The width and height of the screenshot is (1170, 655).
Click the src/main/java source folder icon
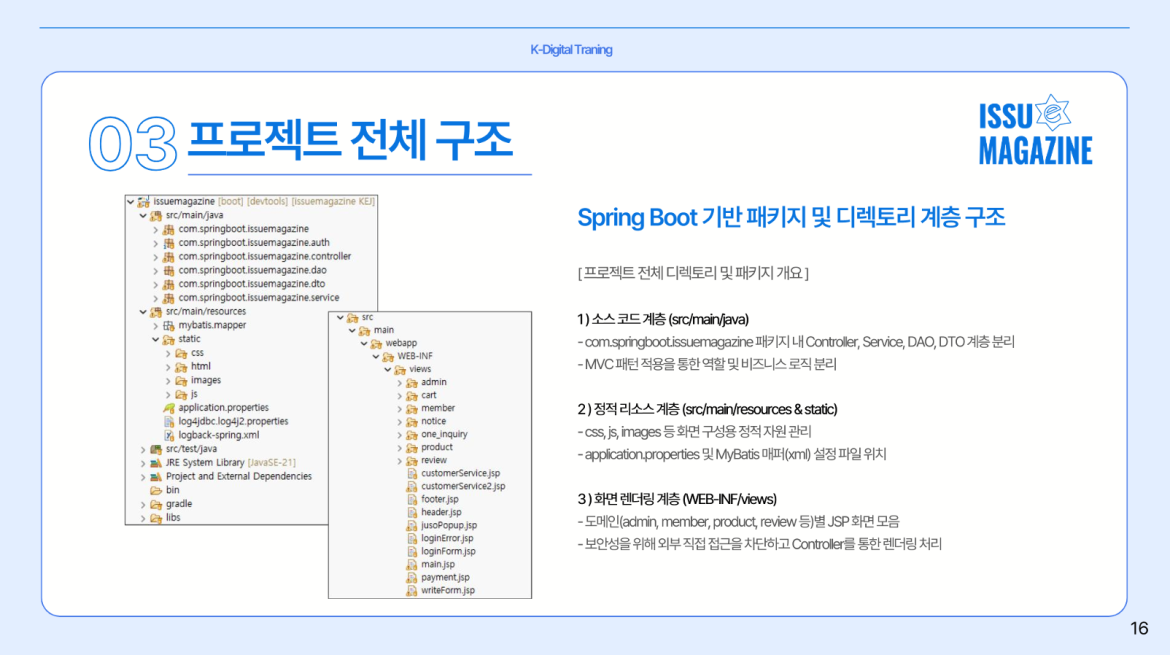(156, 216)
